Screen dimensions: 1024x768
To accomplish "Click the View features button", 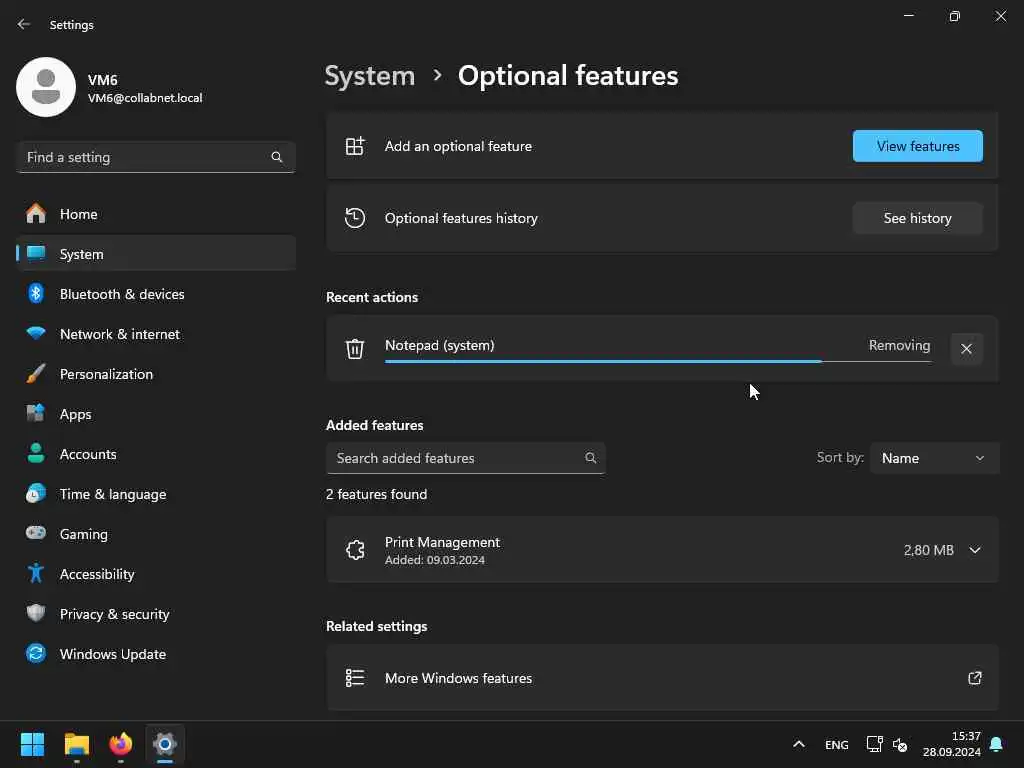I will (x=917, y=146).
